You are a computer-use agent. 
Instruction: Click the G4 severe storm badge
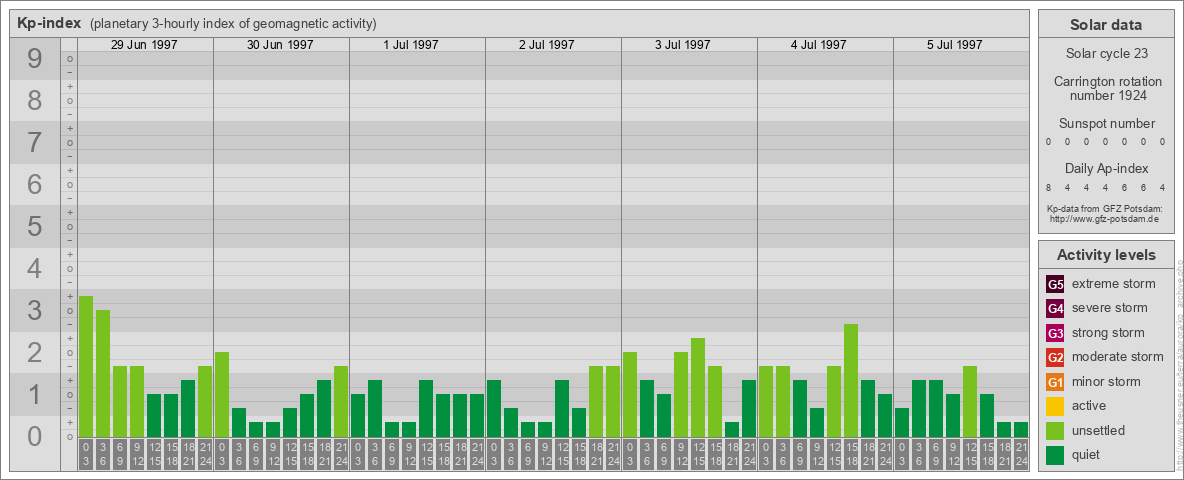(x=1055, y=308)
